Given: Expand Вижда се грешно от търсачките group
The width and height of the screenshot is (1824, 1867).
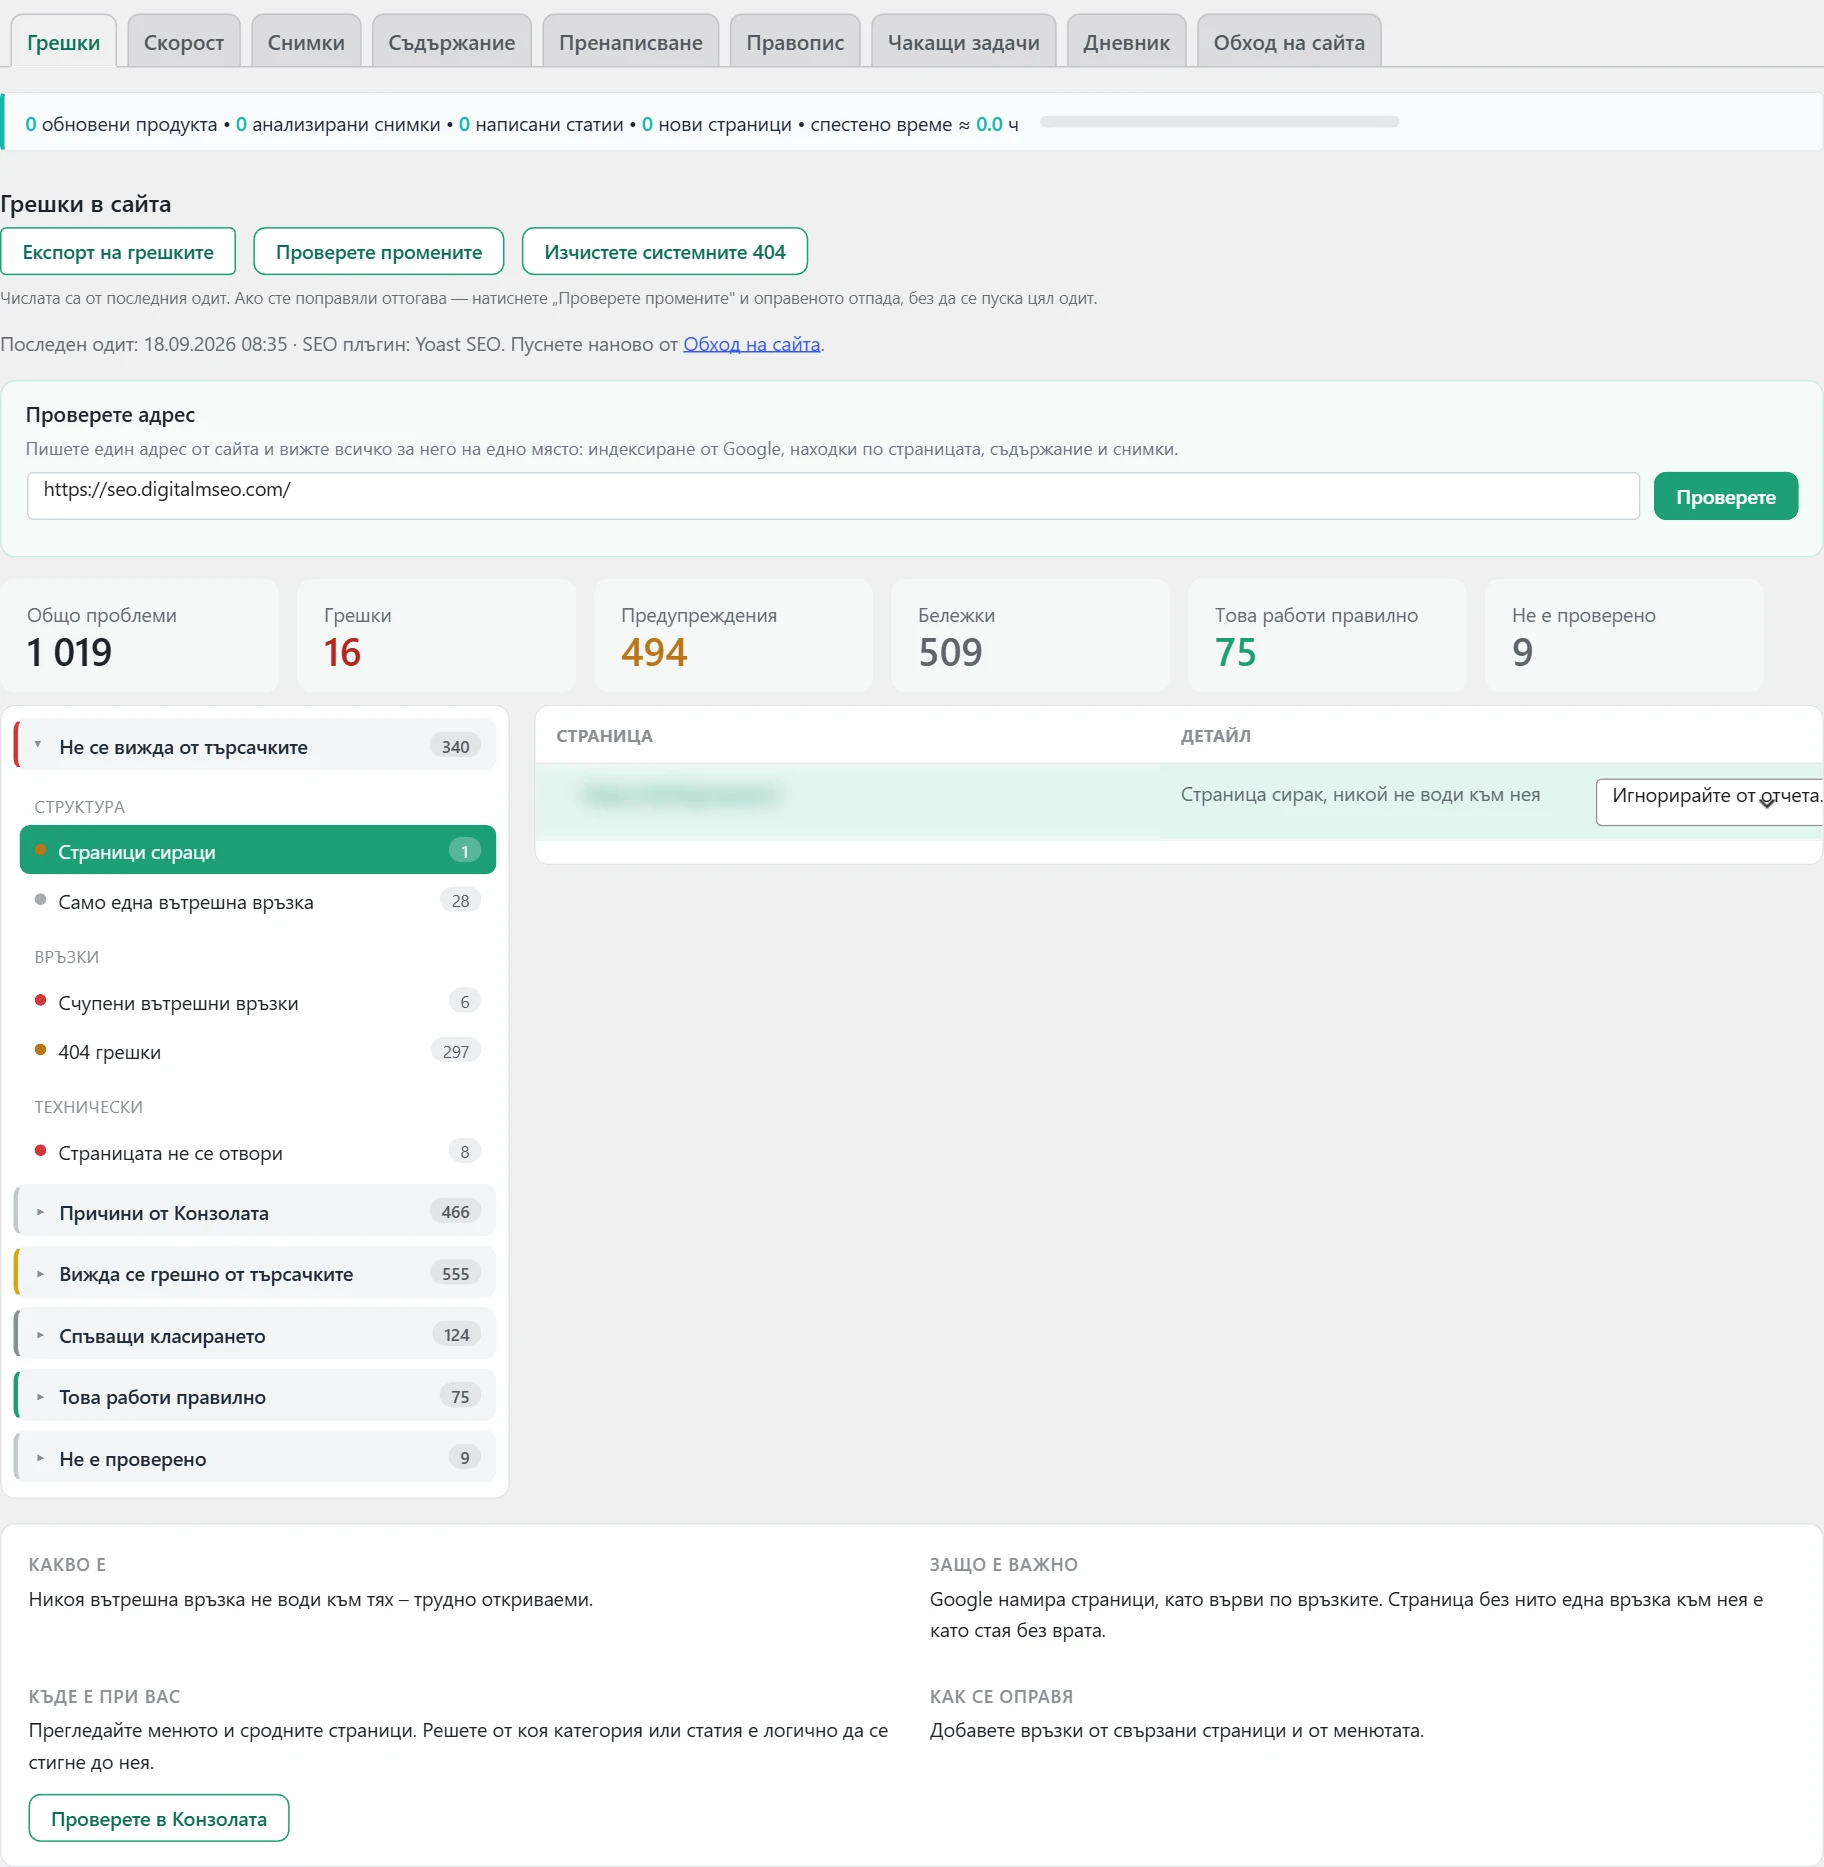Looking at the screenshot, I should [x=255, y=1274].
